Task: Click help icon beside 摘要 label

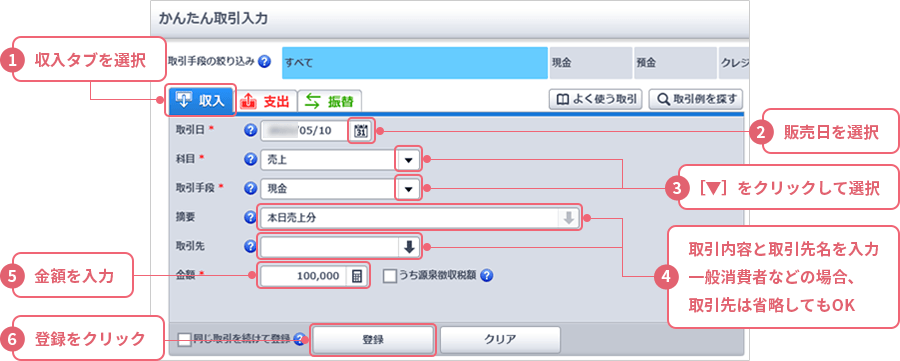Action: [x=250, y=218]
